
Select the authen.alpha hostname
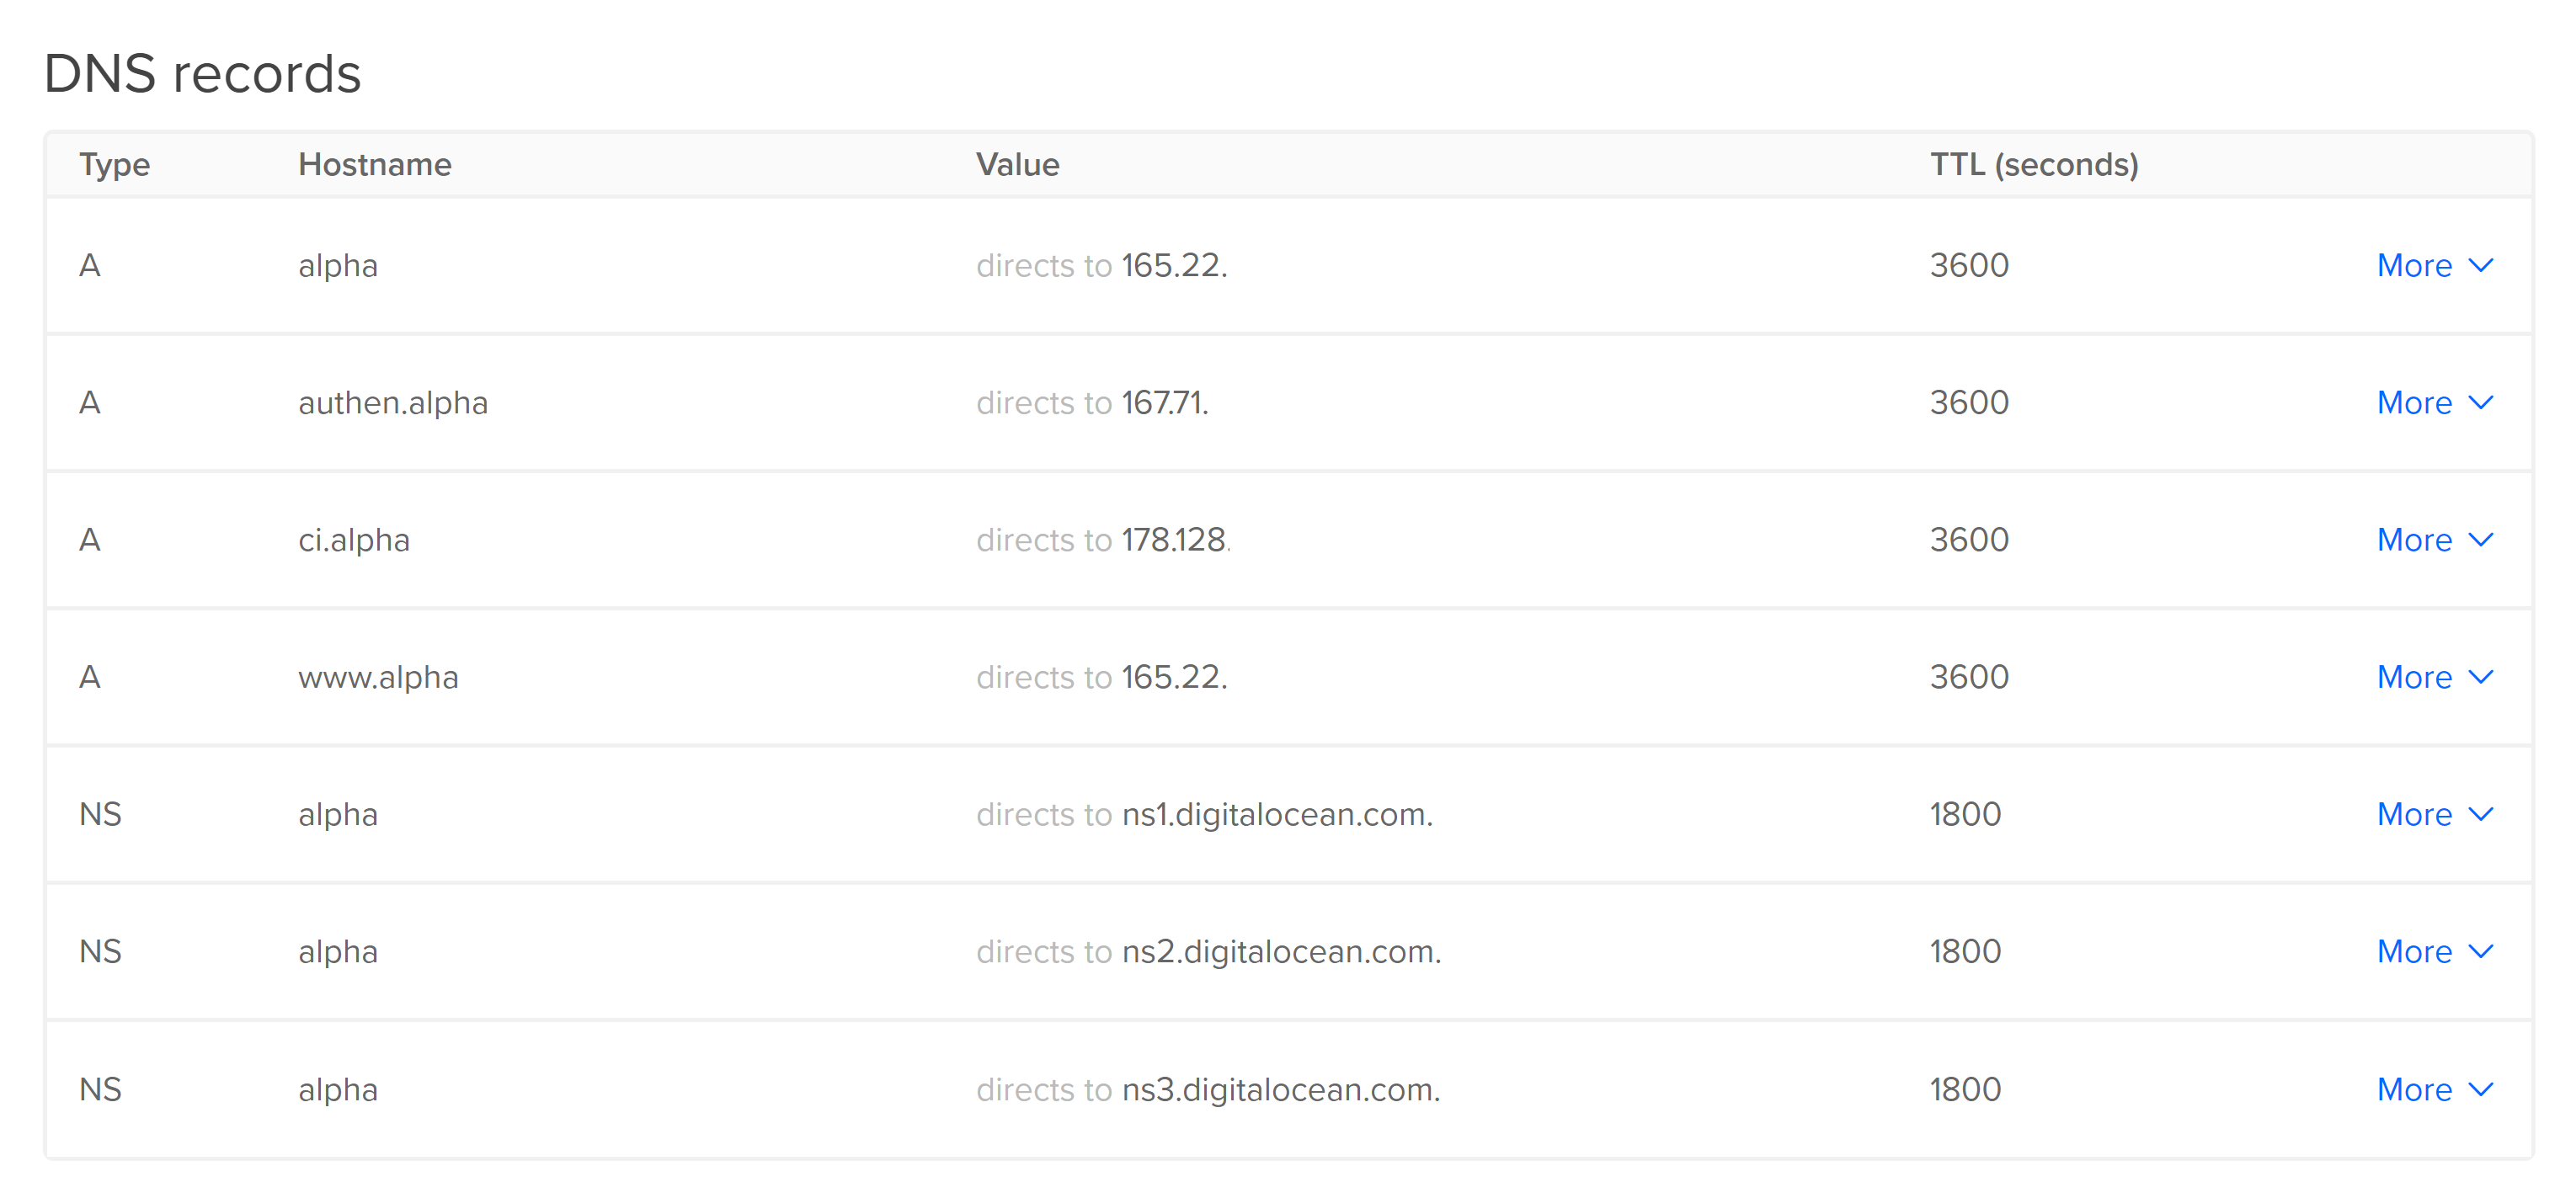pyautogui.click(x=393, y=403)
